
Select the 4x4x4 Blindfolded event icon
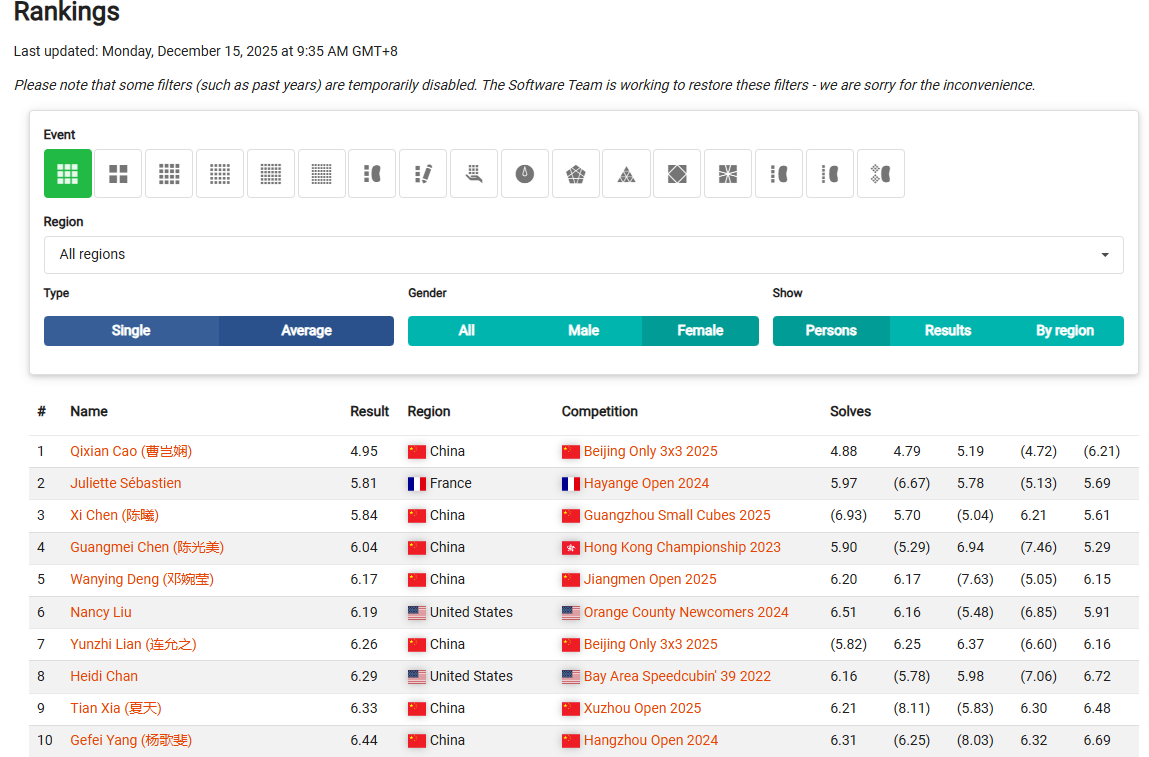pos(779,174)
